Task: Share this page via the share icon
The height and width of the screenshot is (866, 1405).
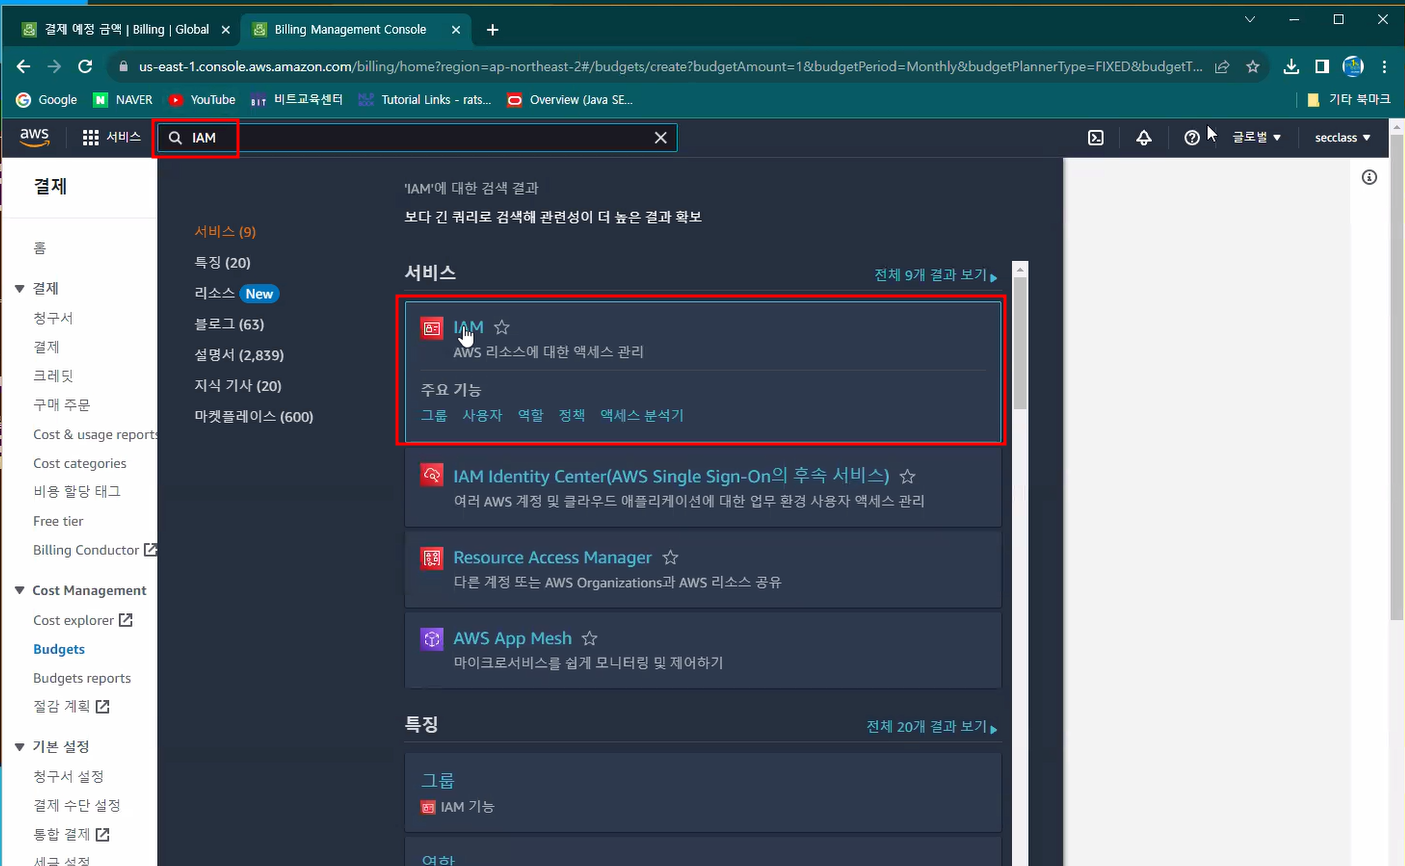Action: [x=1222, y=67]
